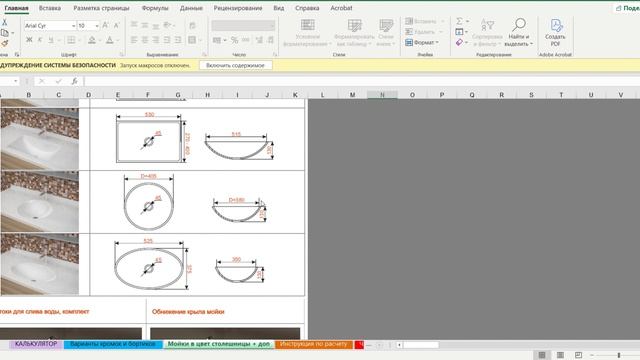Open the Вид ribbon tab

pos(279,8)
